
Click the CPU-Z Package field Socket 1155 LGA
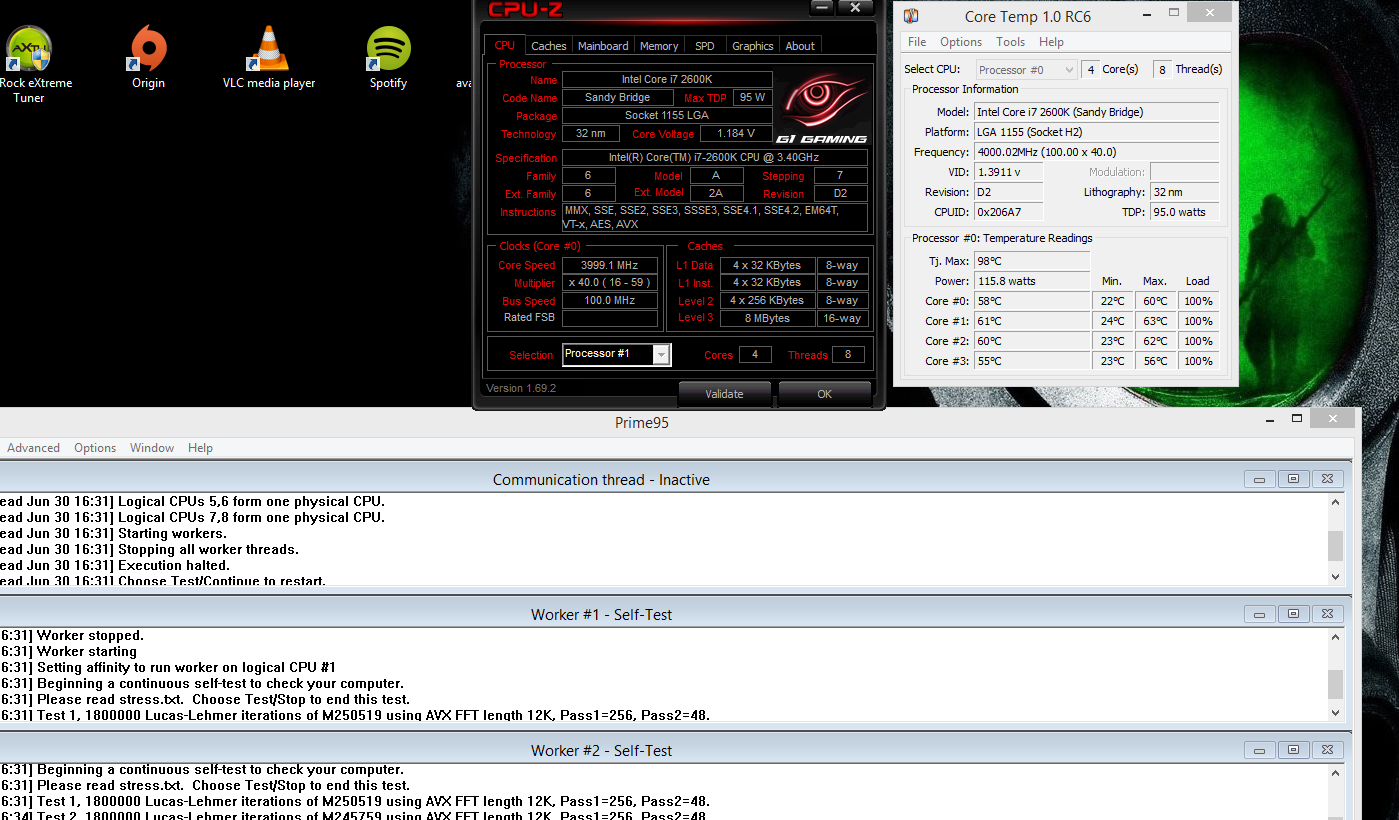click(x=667, y=116)
